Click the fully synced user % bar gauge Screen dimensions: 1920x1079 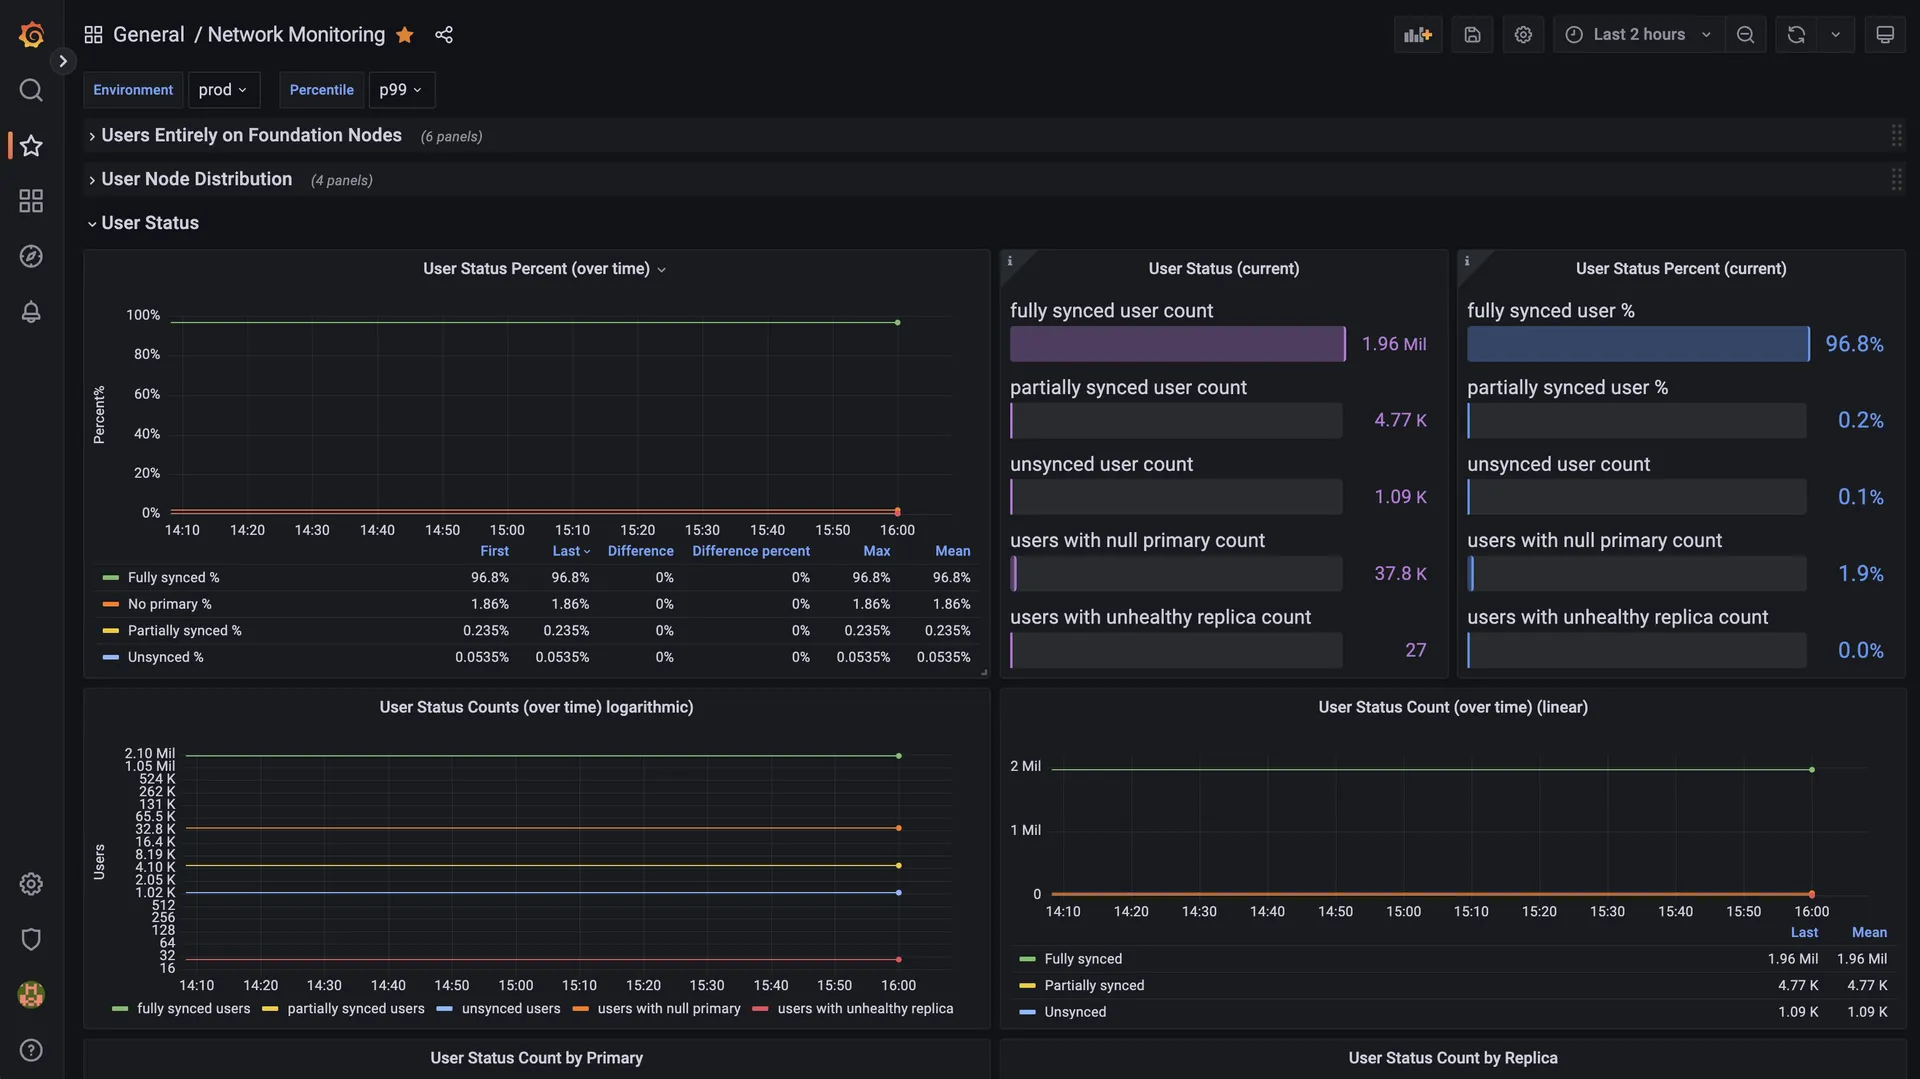coord(1636,344)
